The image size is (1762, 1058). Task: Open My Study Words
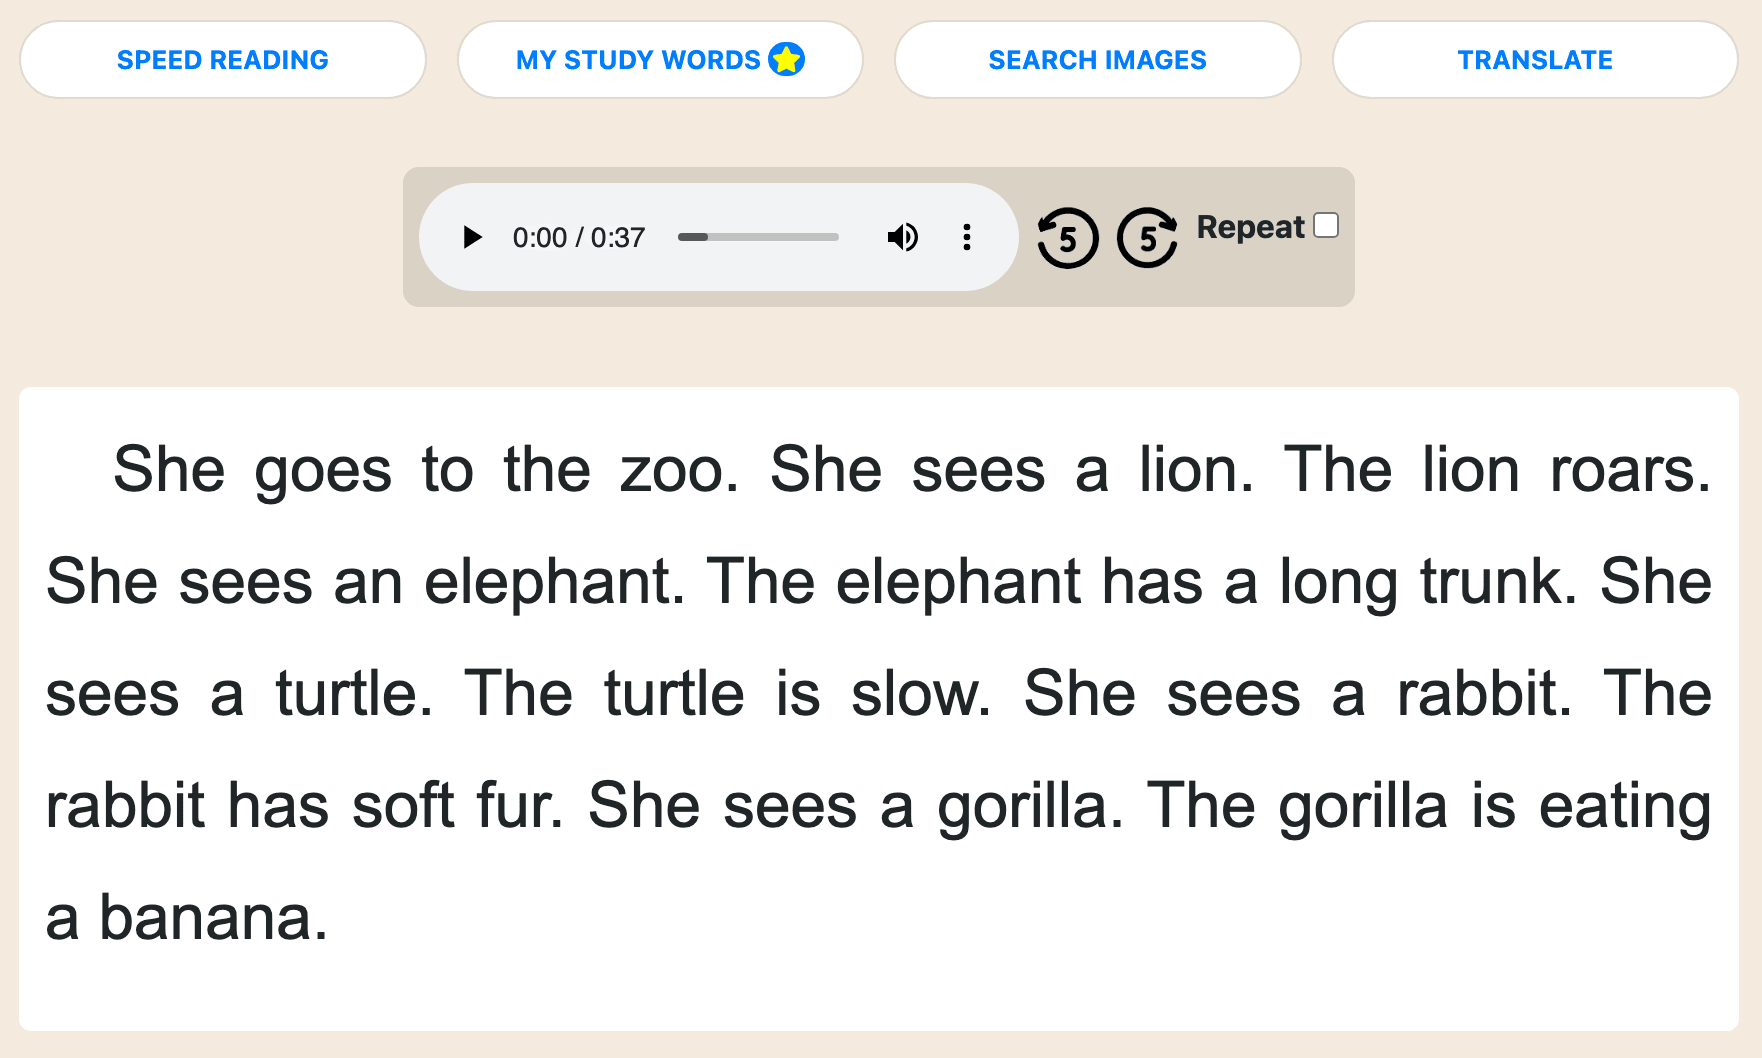pos(636,60)
